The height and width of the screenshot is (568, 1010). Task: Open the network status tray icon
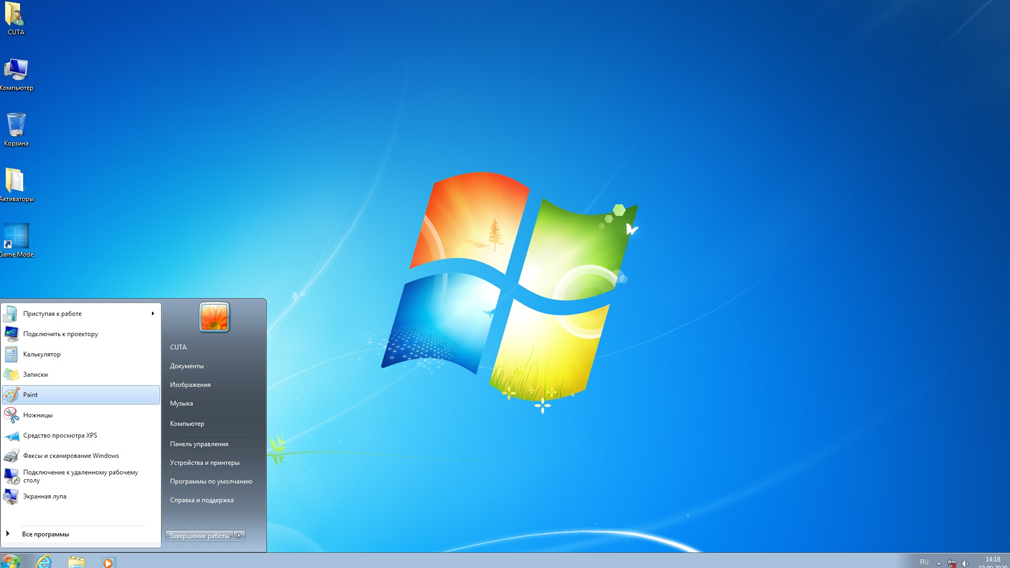tap(951, 563)
